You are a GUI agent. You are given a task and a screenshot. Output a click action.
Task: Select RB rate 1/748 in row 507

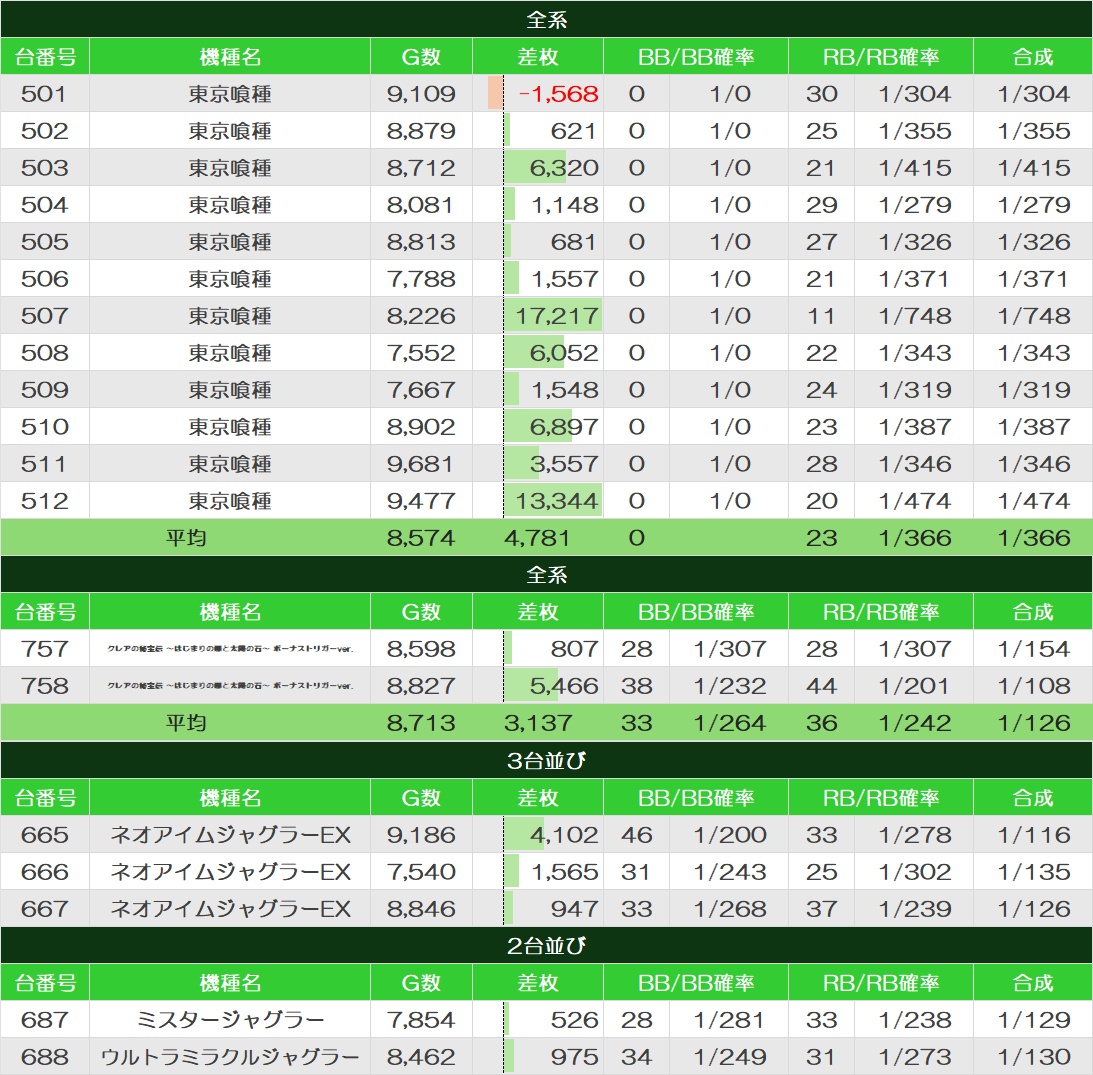tap(915, 316)
